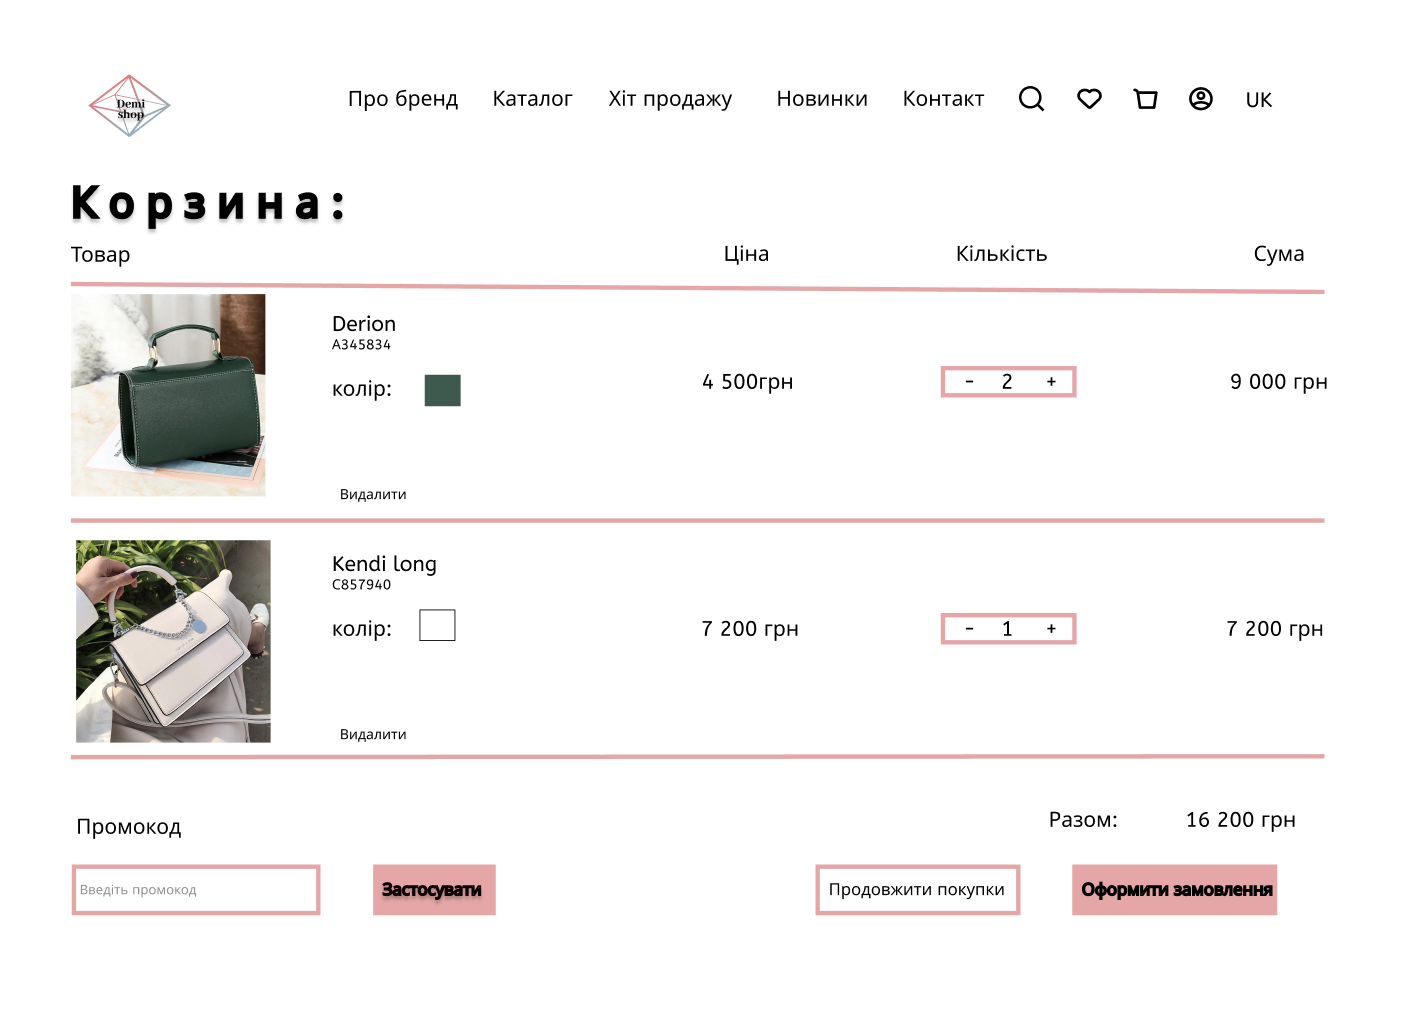Click the Derion quantity value 2
The width and height of the screenshot is (1407, 1031).
pos(1007,382)
